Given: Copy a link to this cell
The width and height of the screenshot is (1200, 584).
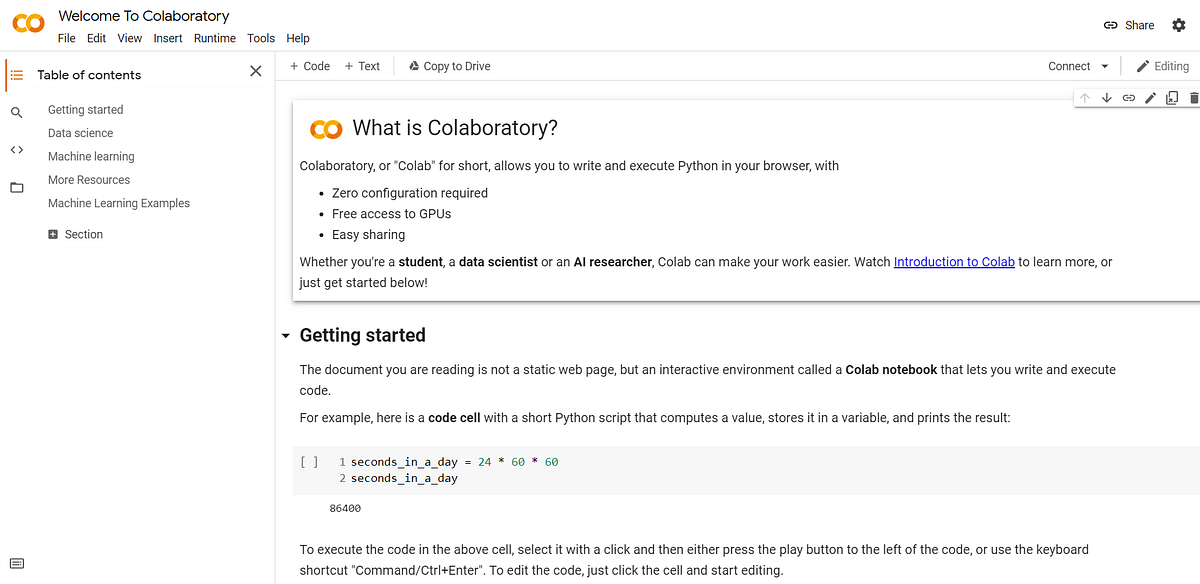Looking at the screenshot, I should (1128, 97).
